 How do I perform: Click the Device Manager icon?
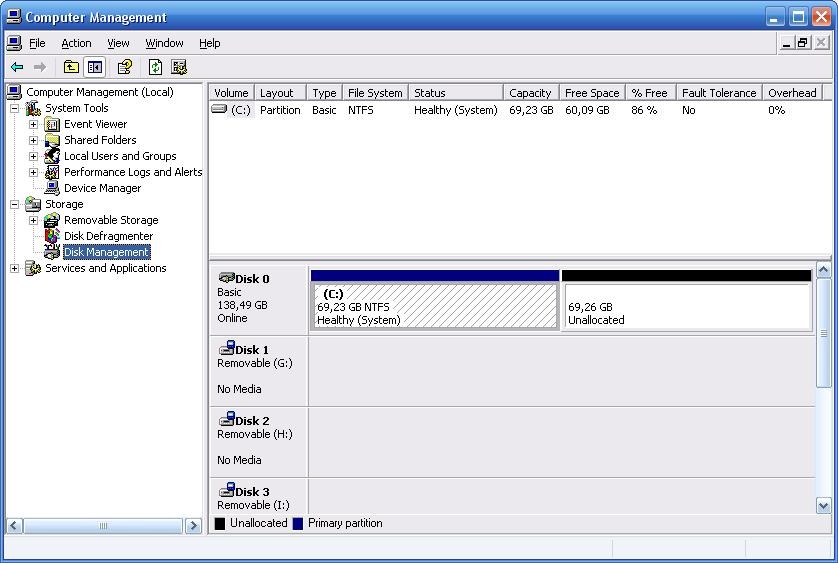52,188
